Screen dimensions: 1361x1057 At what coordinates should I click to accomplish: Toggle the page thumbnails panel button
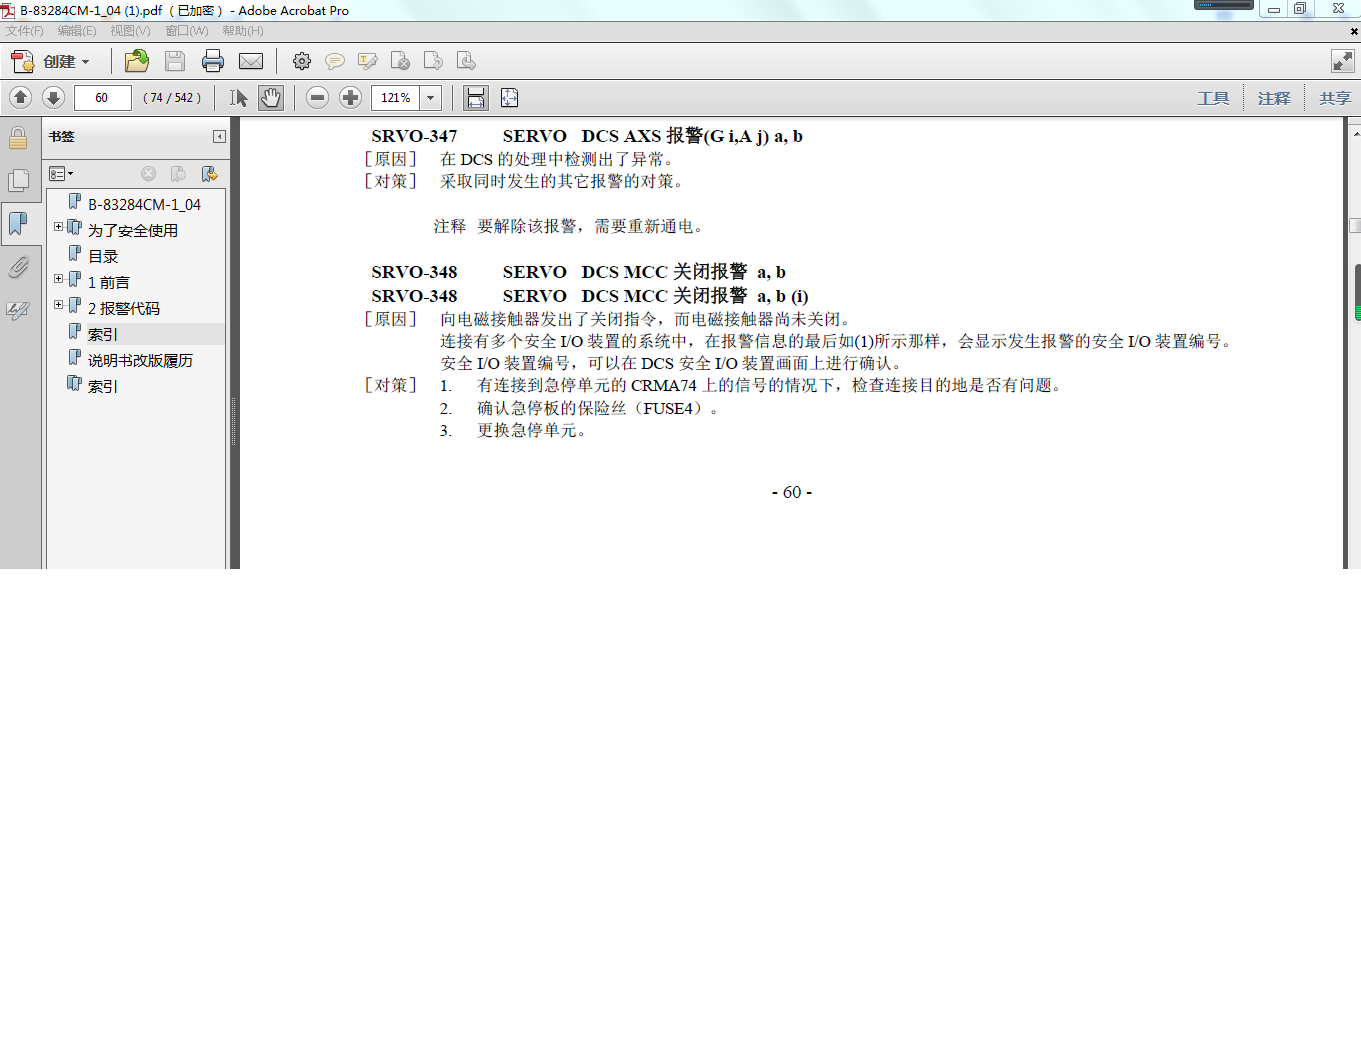click(18, 180)
